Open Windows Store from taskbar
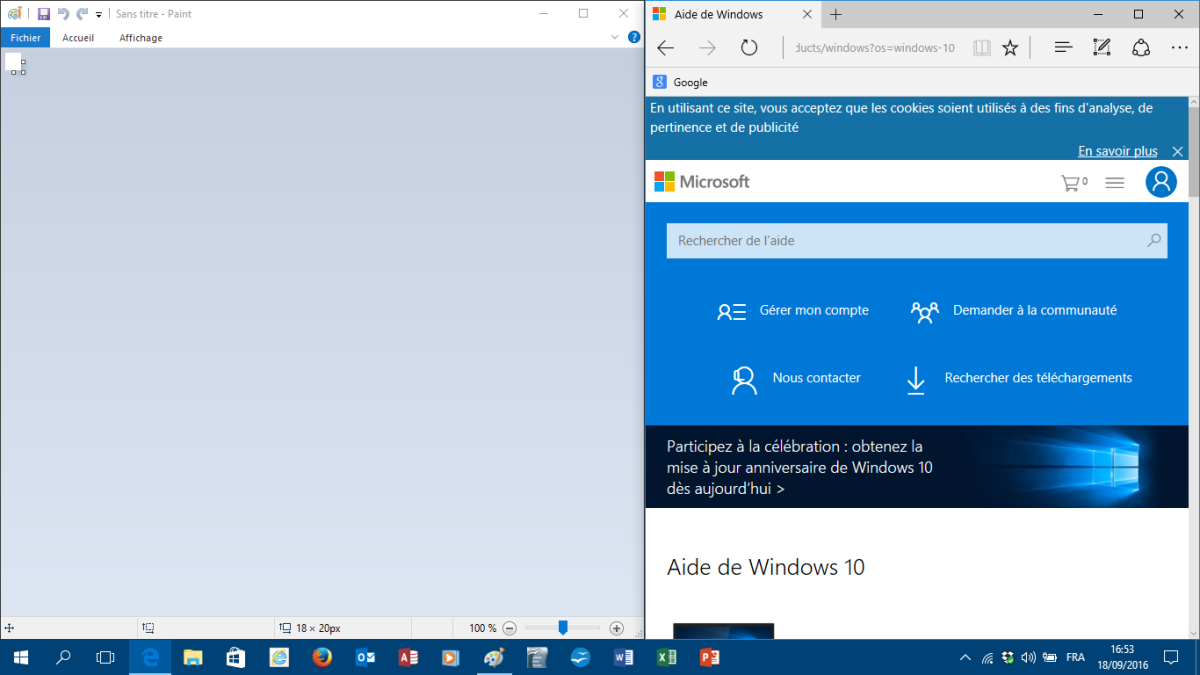This screenshot has height=675, width=1200. [236, 658]
